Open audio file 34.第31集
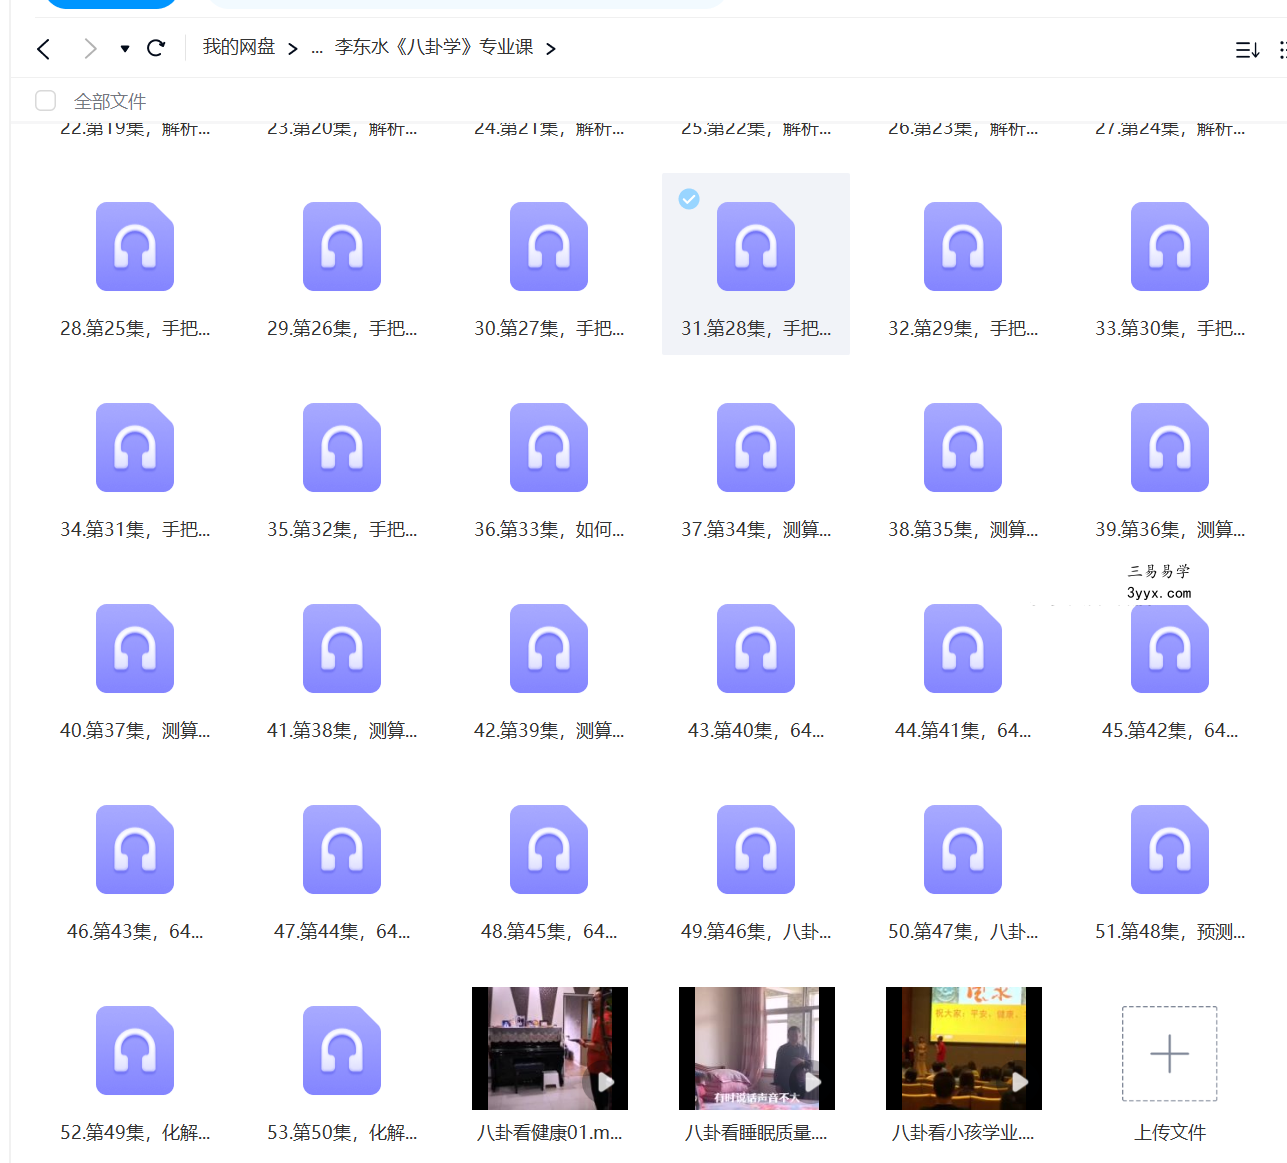 point(135,448)
